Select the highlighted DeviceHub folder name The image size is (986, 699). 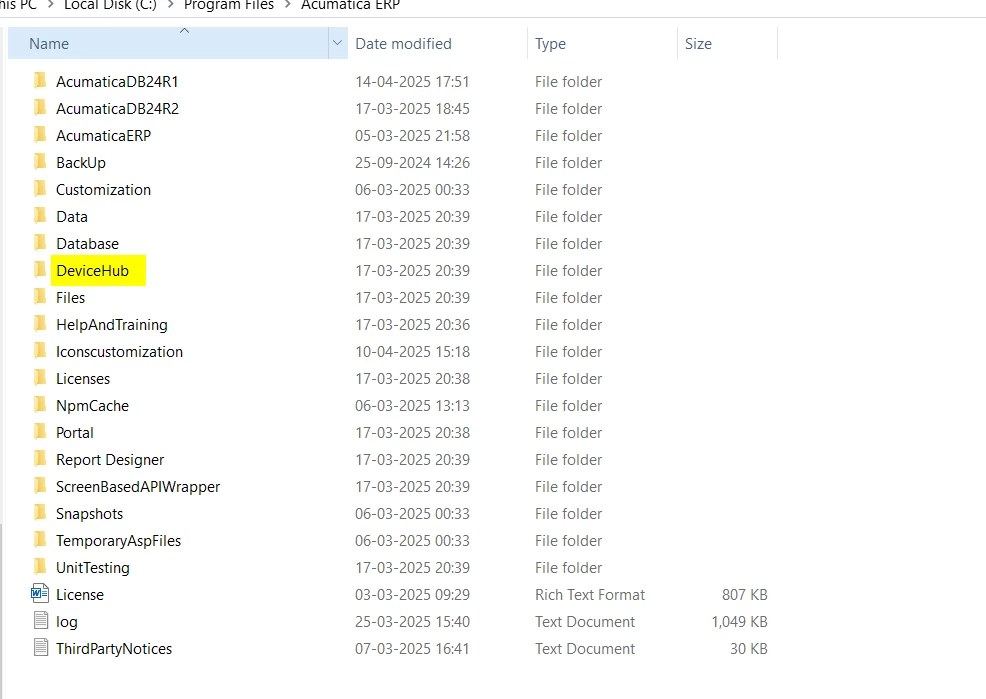92,271
